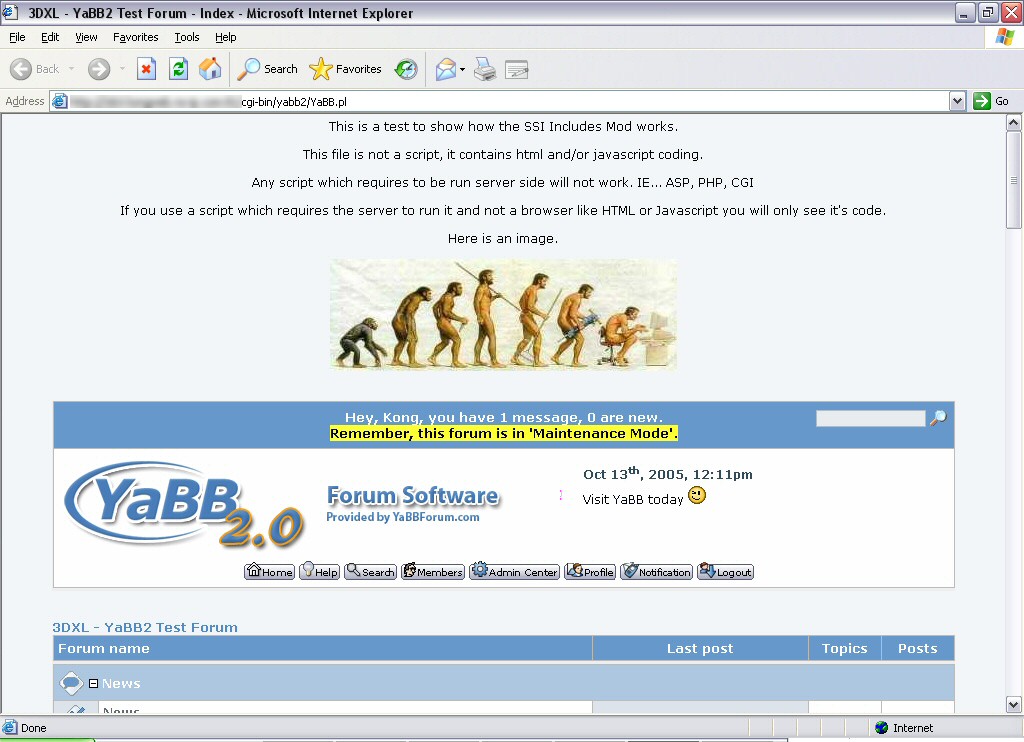Open the Admin Center button

(515, 572)
